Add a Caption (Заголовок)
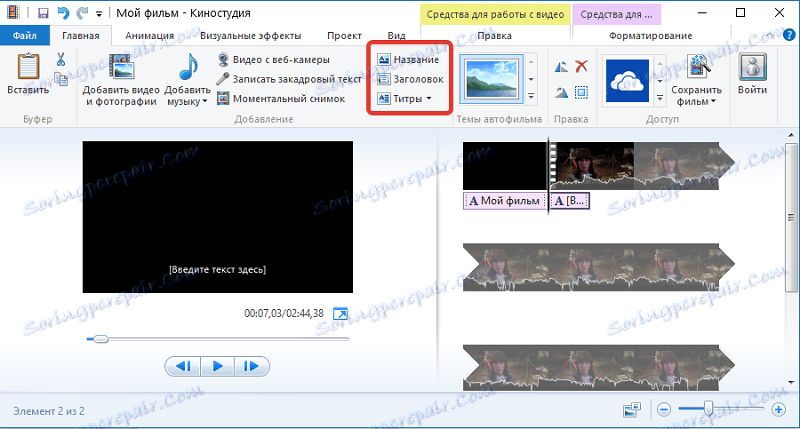Image resolution: width=800 pixels, height=429 pixels. (x=410, y=79)
